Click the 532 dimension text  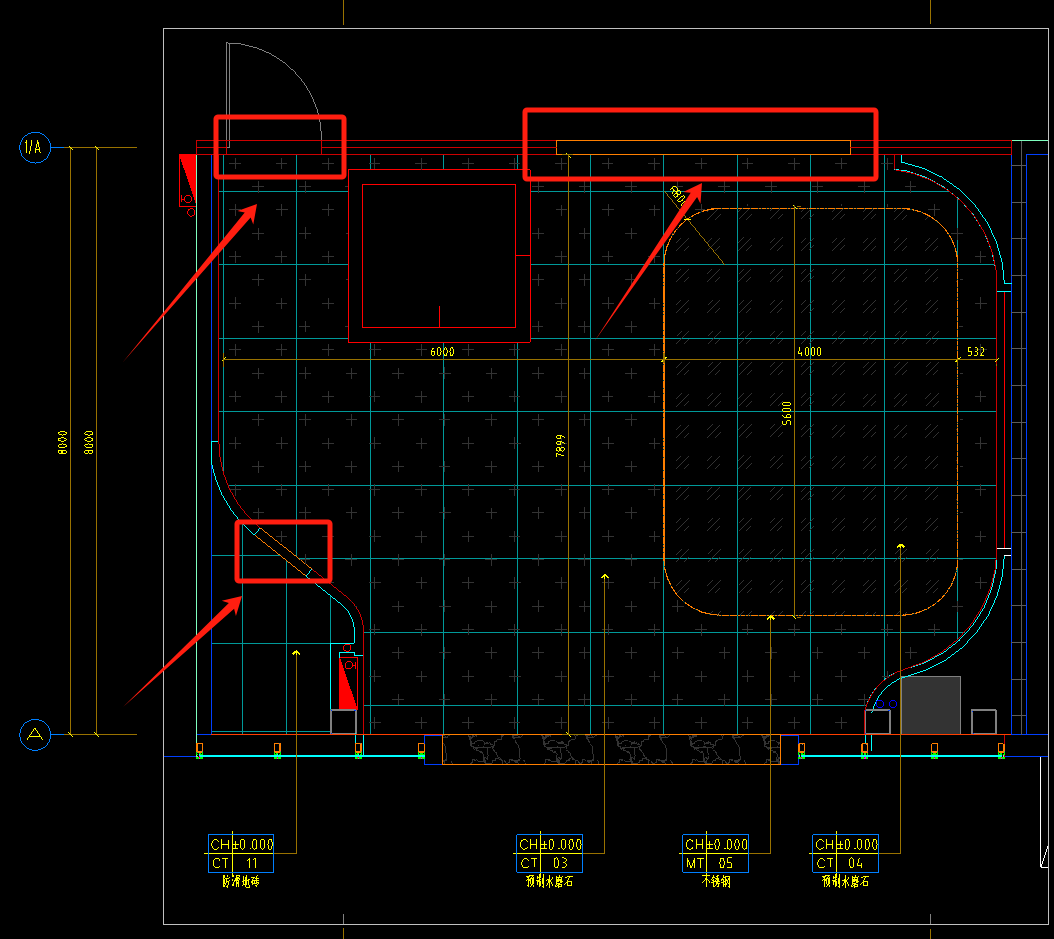coord(976,352)
